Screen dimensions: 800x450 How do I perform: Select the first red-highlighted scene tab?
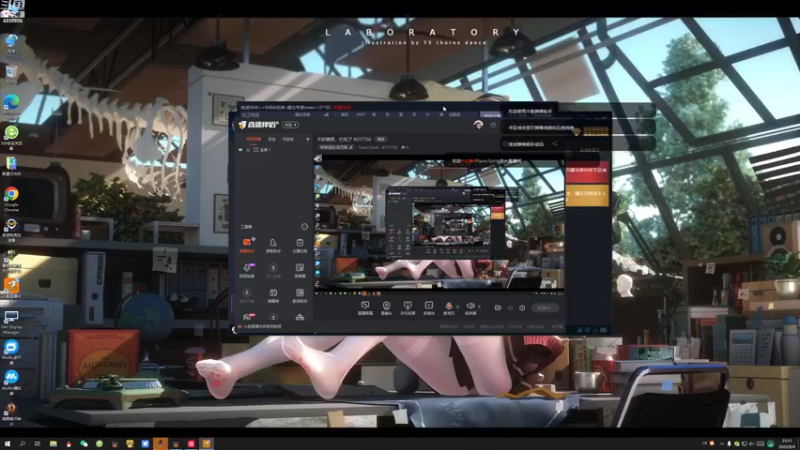(x=254, y=139)
